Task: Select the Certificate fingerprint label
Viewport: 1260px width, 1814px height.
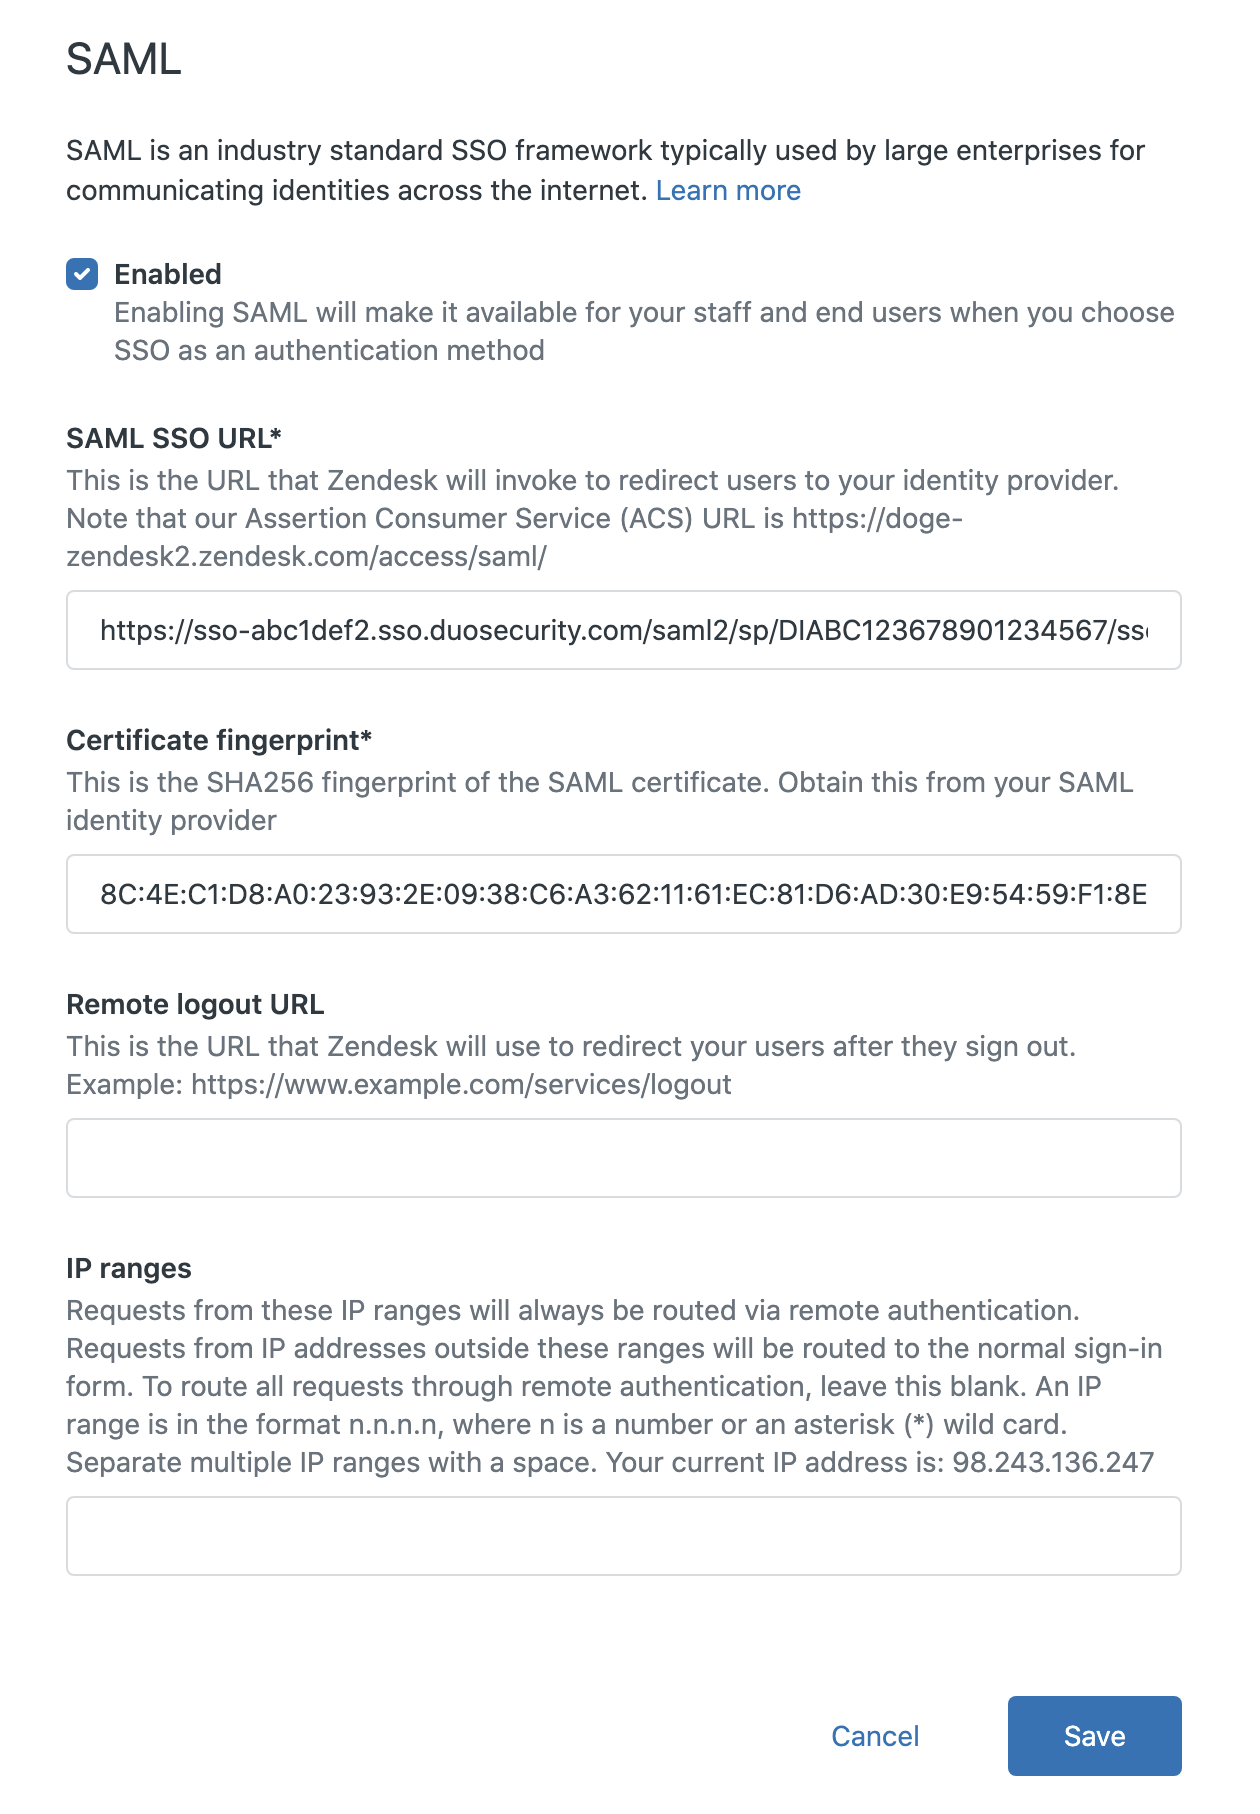Action: (218, 740)
